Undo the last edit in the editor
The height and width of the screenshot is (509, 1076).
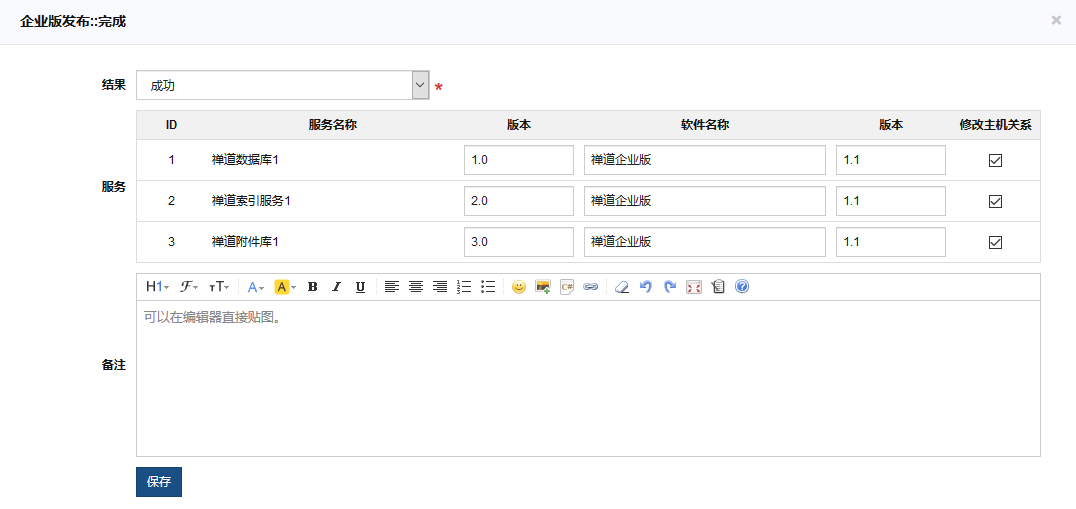point(646,287)
